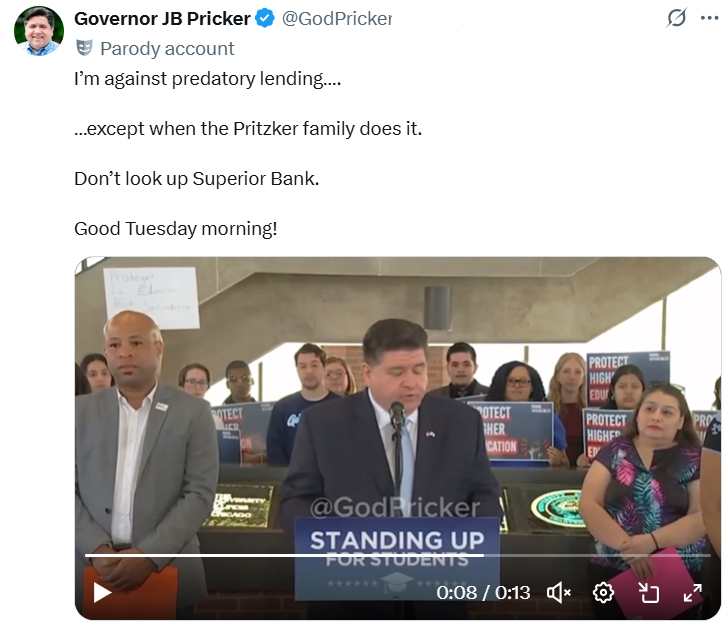Unmute the video using the speaker icon
Image resolution: width=728 pixels, height=627 pixels.
559,593
